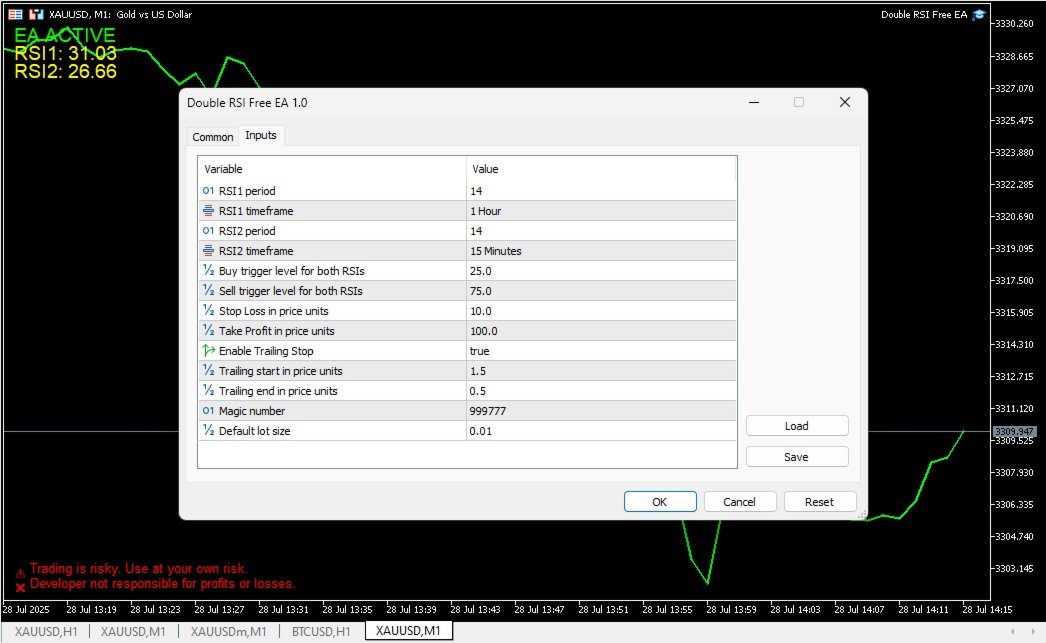Click the Expert Advisor hat icon top right

coord(979,15)
